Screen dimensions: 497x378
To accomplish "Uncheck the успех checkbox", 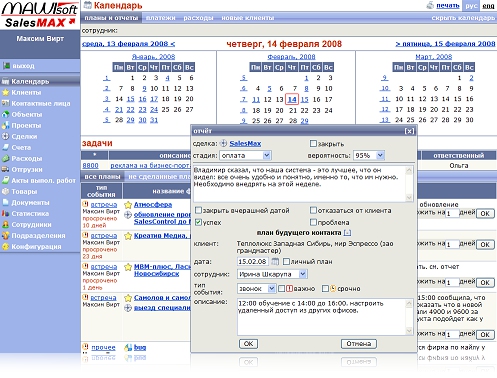I will [x=198, y=222].
